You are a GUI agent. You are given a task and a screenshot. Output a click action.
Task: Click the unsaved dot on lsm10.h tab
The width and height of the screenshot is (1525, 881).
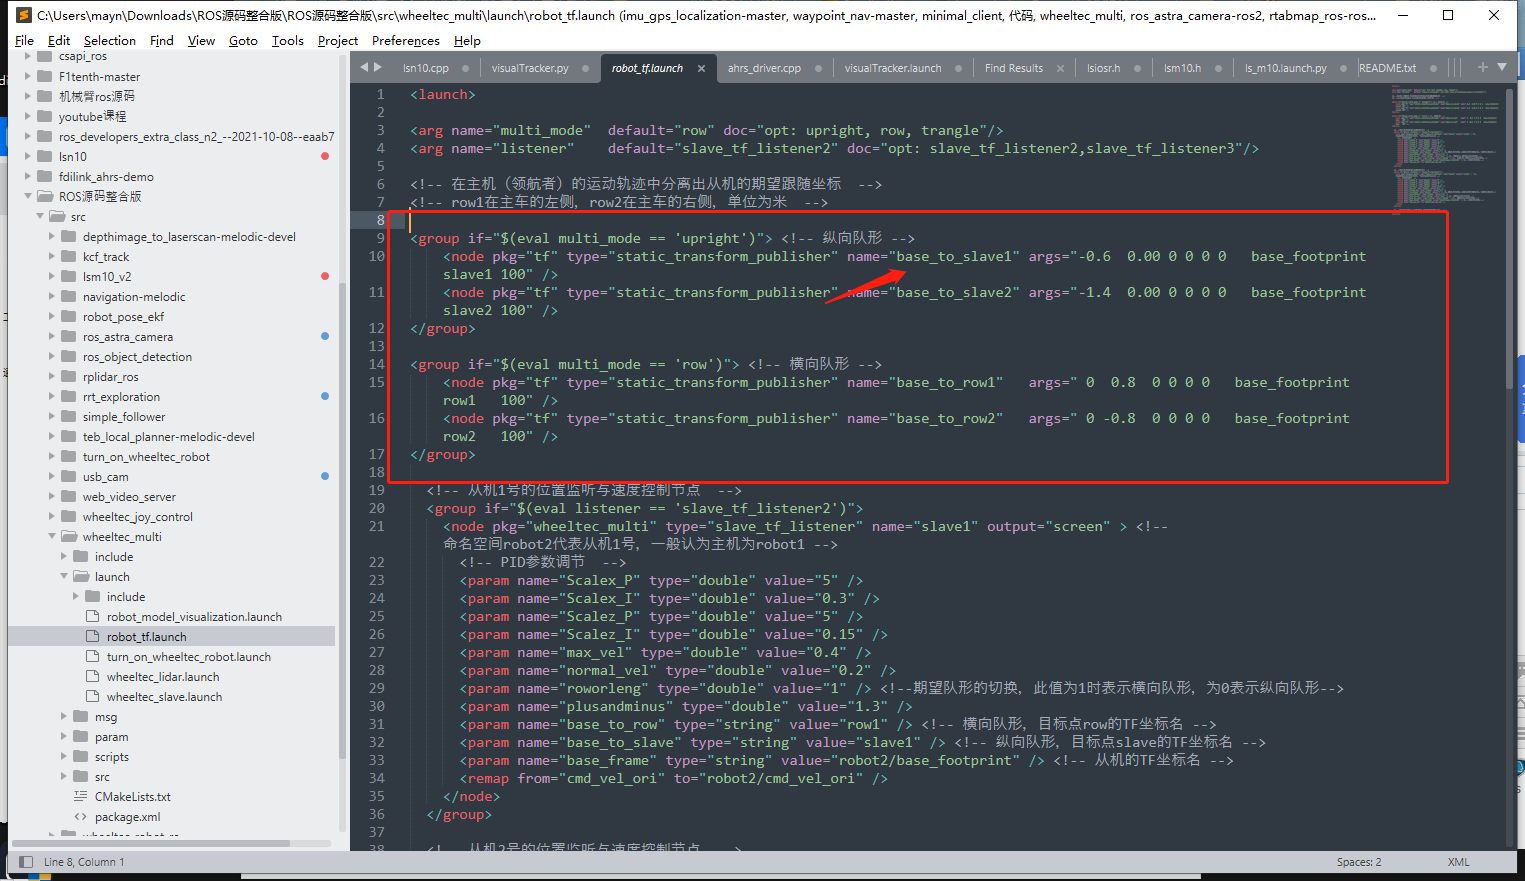point(1219,68)
